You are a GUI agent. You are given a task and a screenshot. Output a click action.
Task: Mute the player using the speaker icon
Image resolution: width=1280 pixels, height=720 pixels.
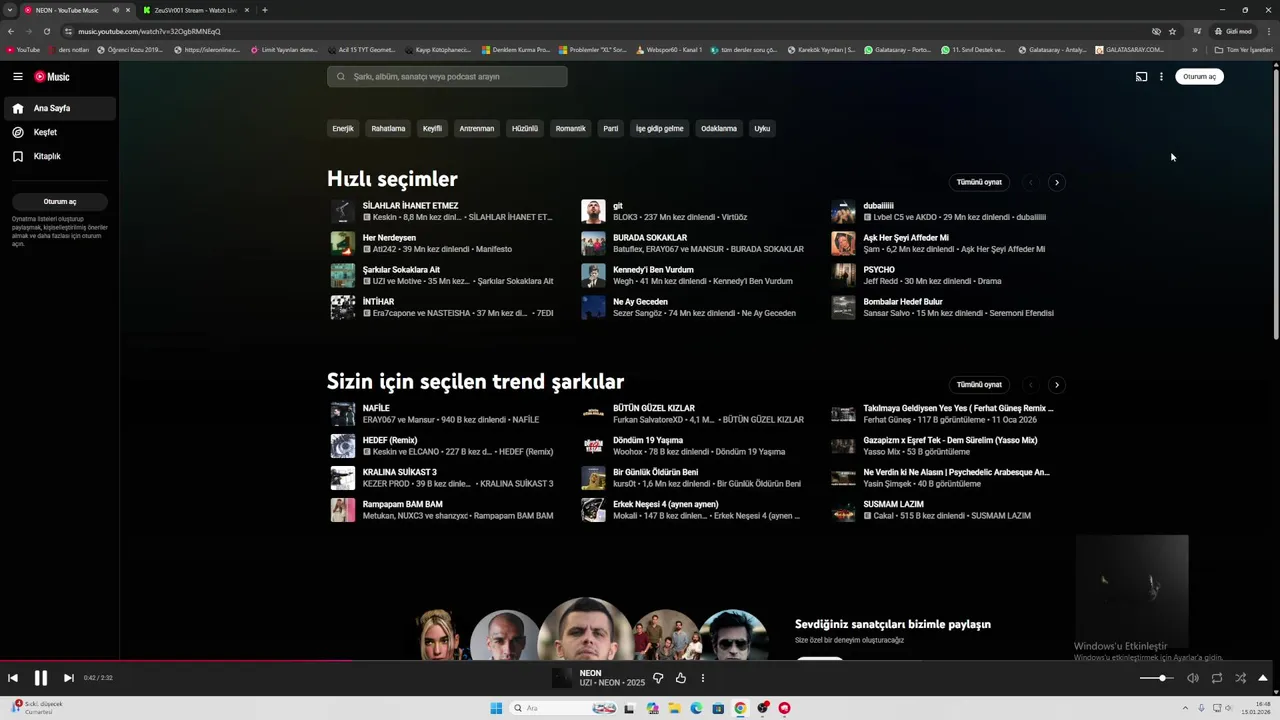(1192, 678)
